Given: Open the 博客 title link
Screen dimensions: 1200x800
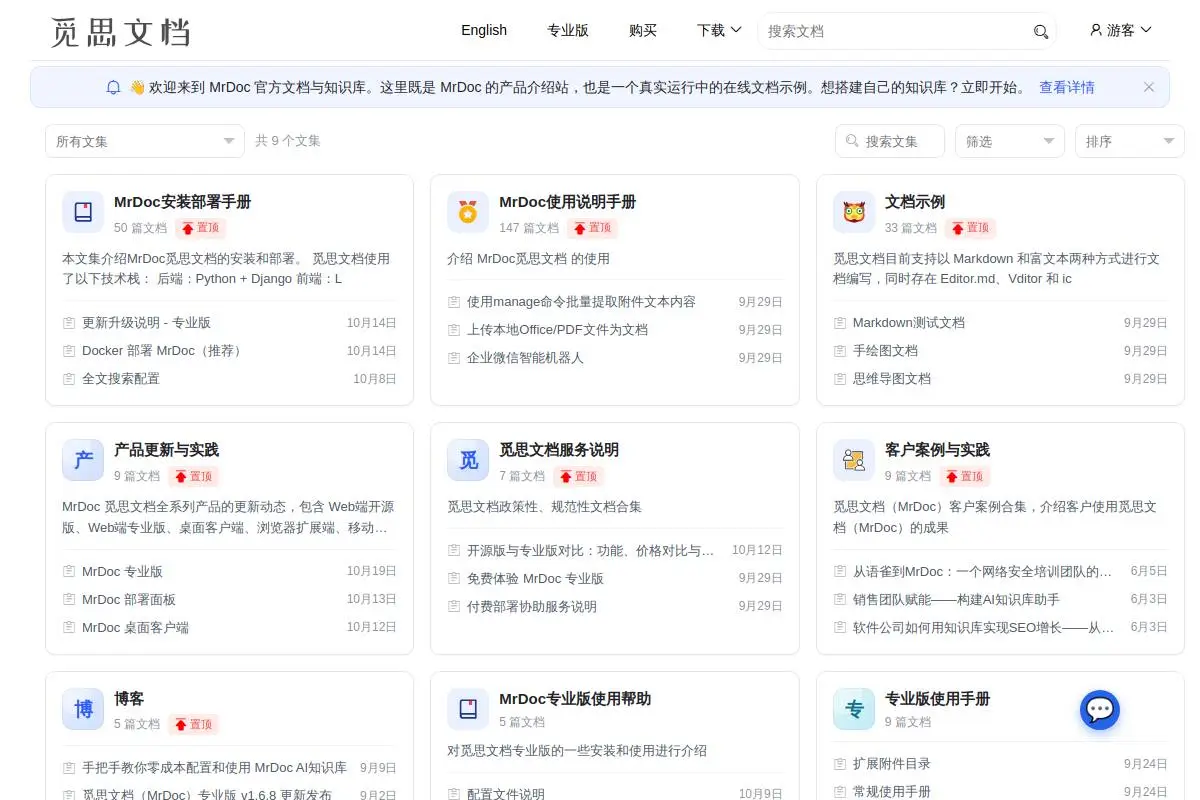Looking at the screenshot, I should [129, 698].
